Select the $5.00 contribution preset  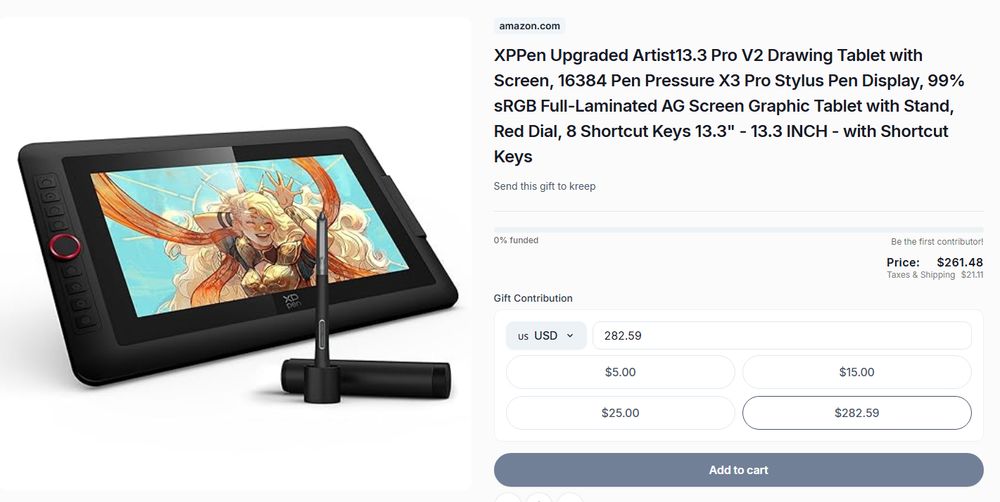coord(620,372)
